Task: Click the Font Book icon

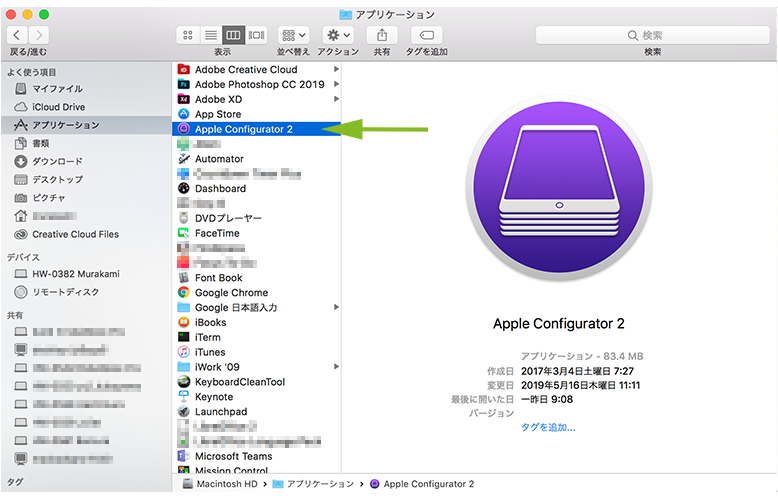Action: click(184, 278)
